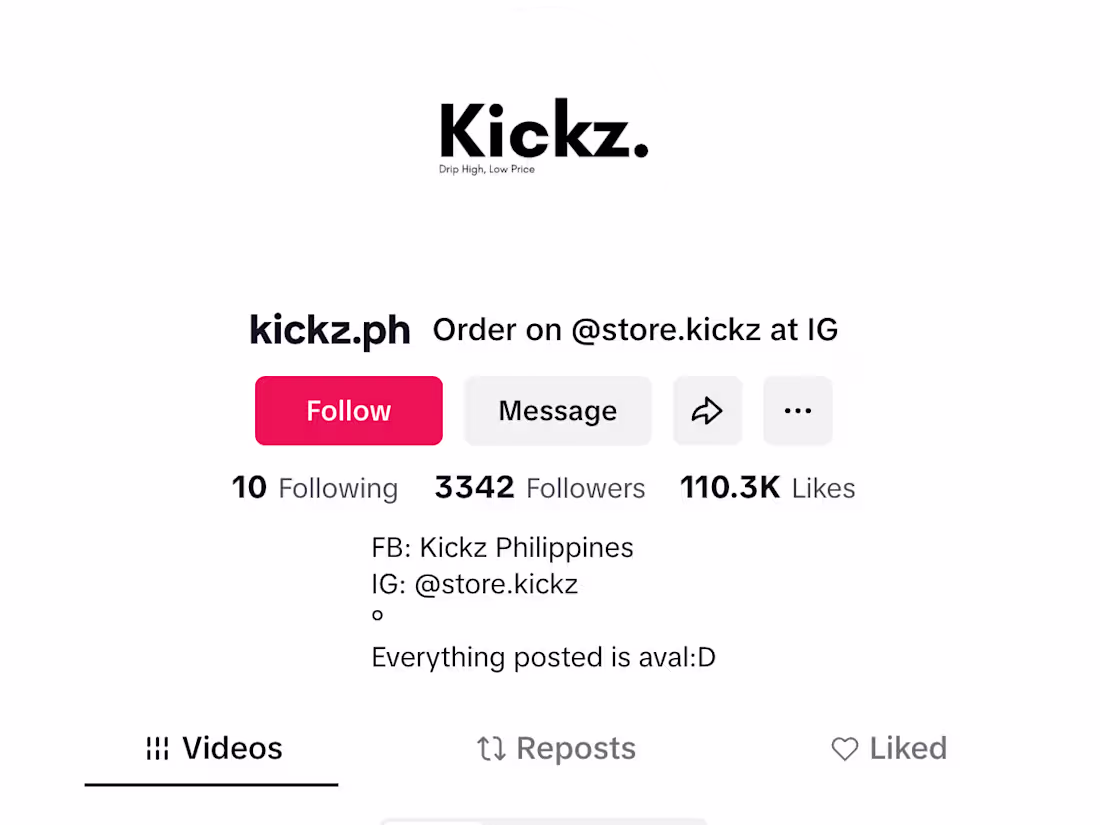Viewport: 1100px width, 825px height.
Task: Click the @store.kickz IG mention in bio
Action: (x=495, y=584)
